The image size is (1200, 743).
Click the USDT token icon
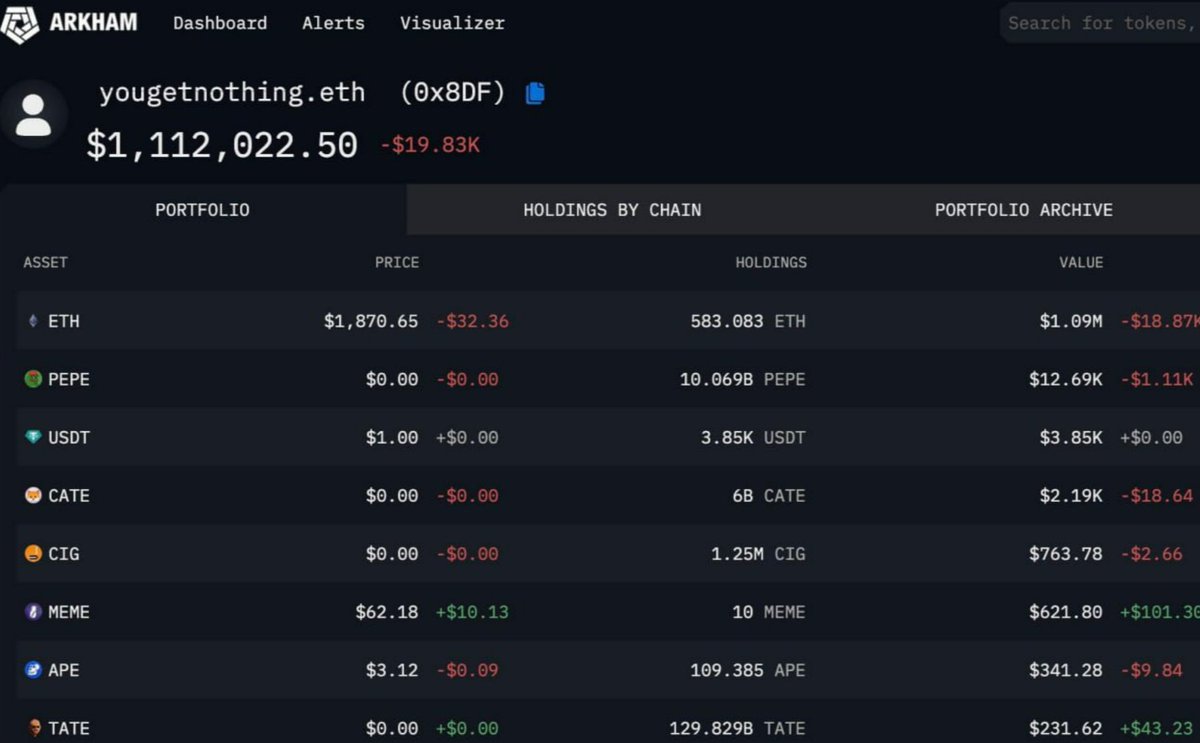[x=33, y=437]
